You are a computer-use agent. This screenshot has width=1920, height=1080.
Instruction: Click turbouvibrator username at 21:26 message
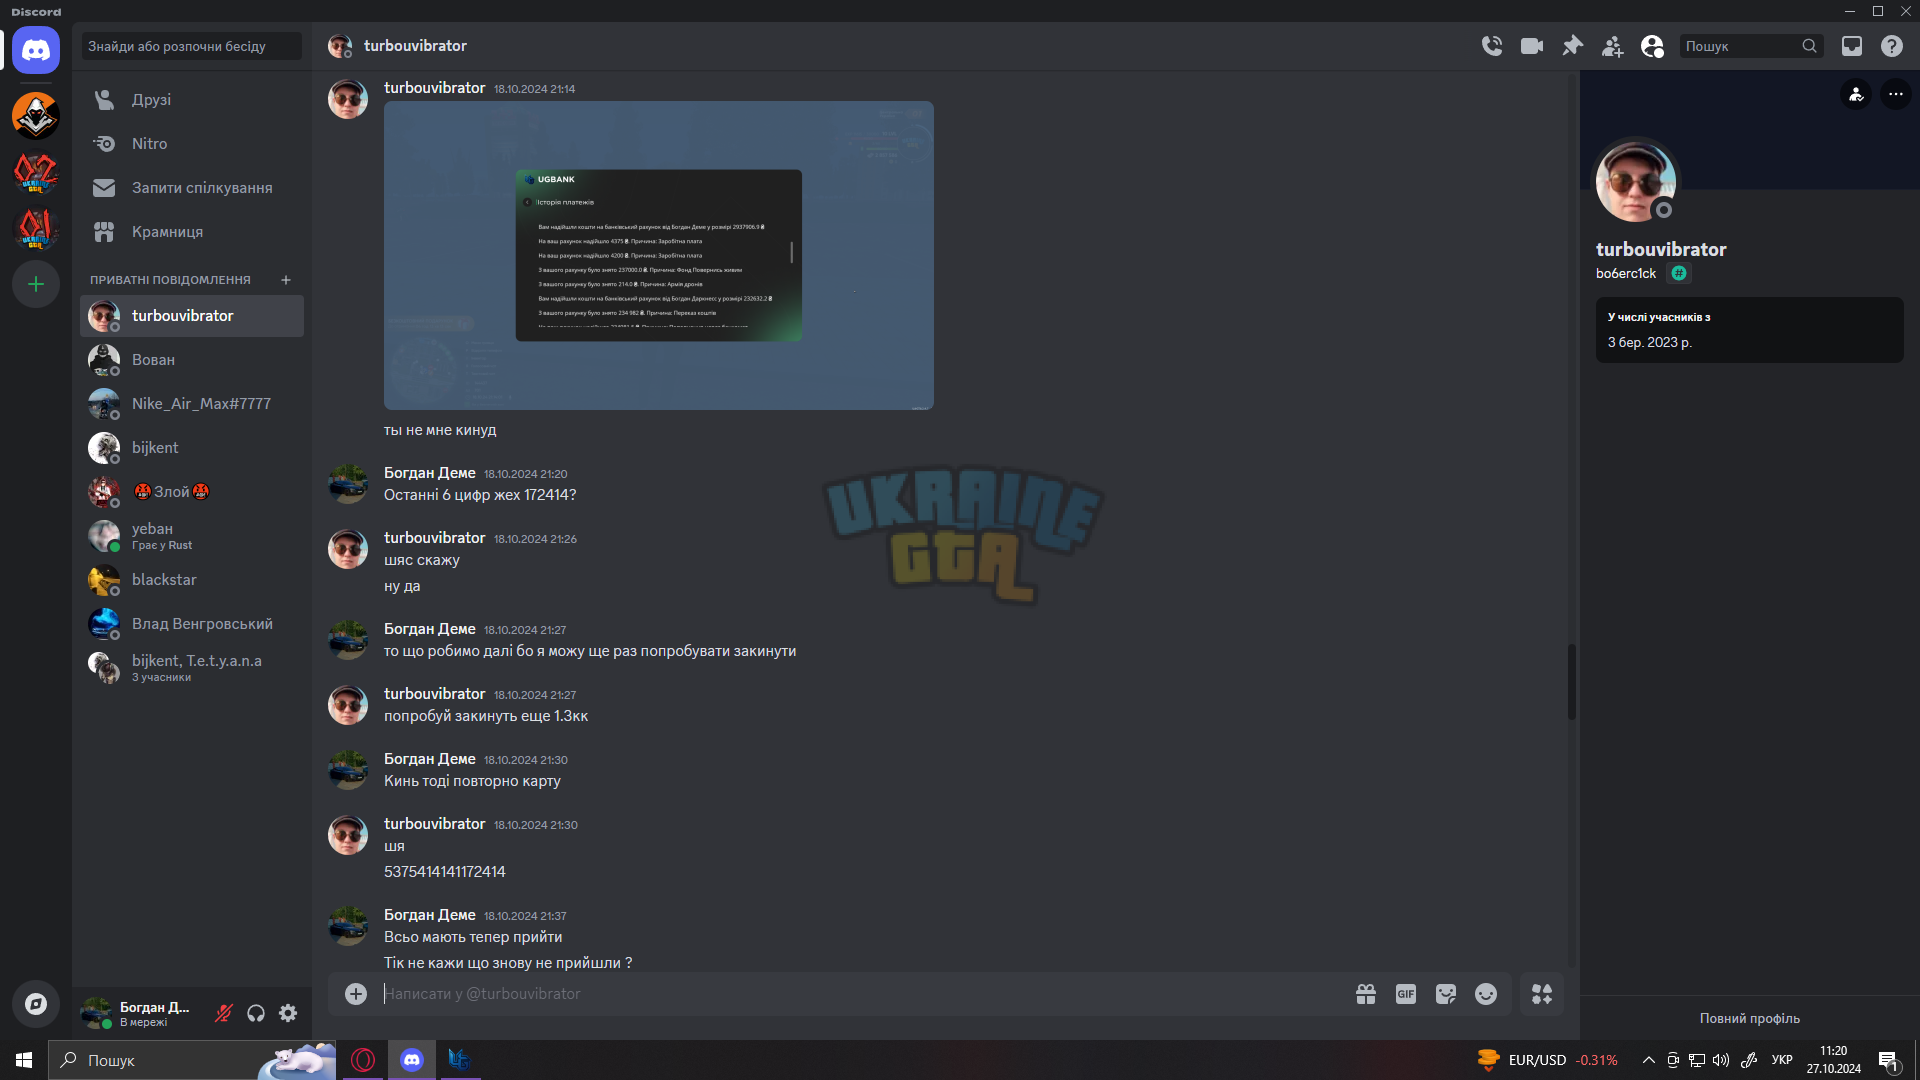coord(435,538)
